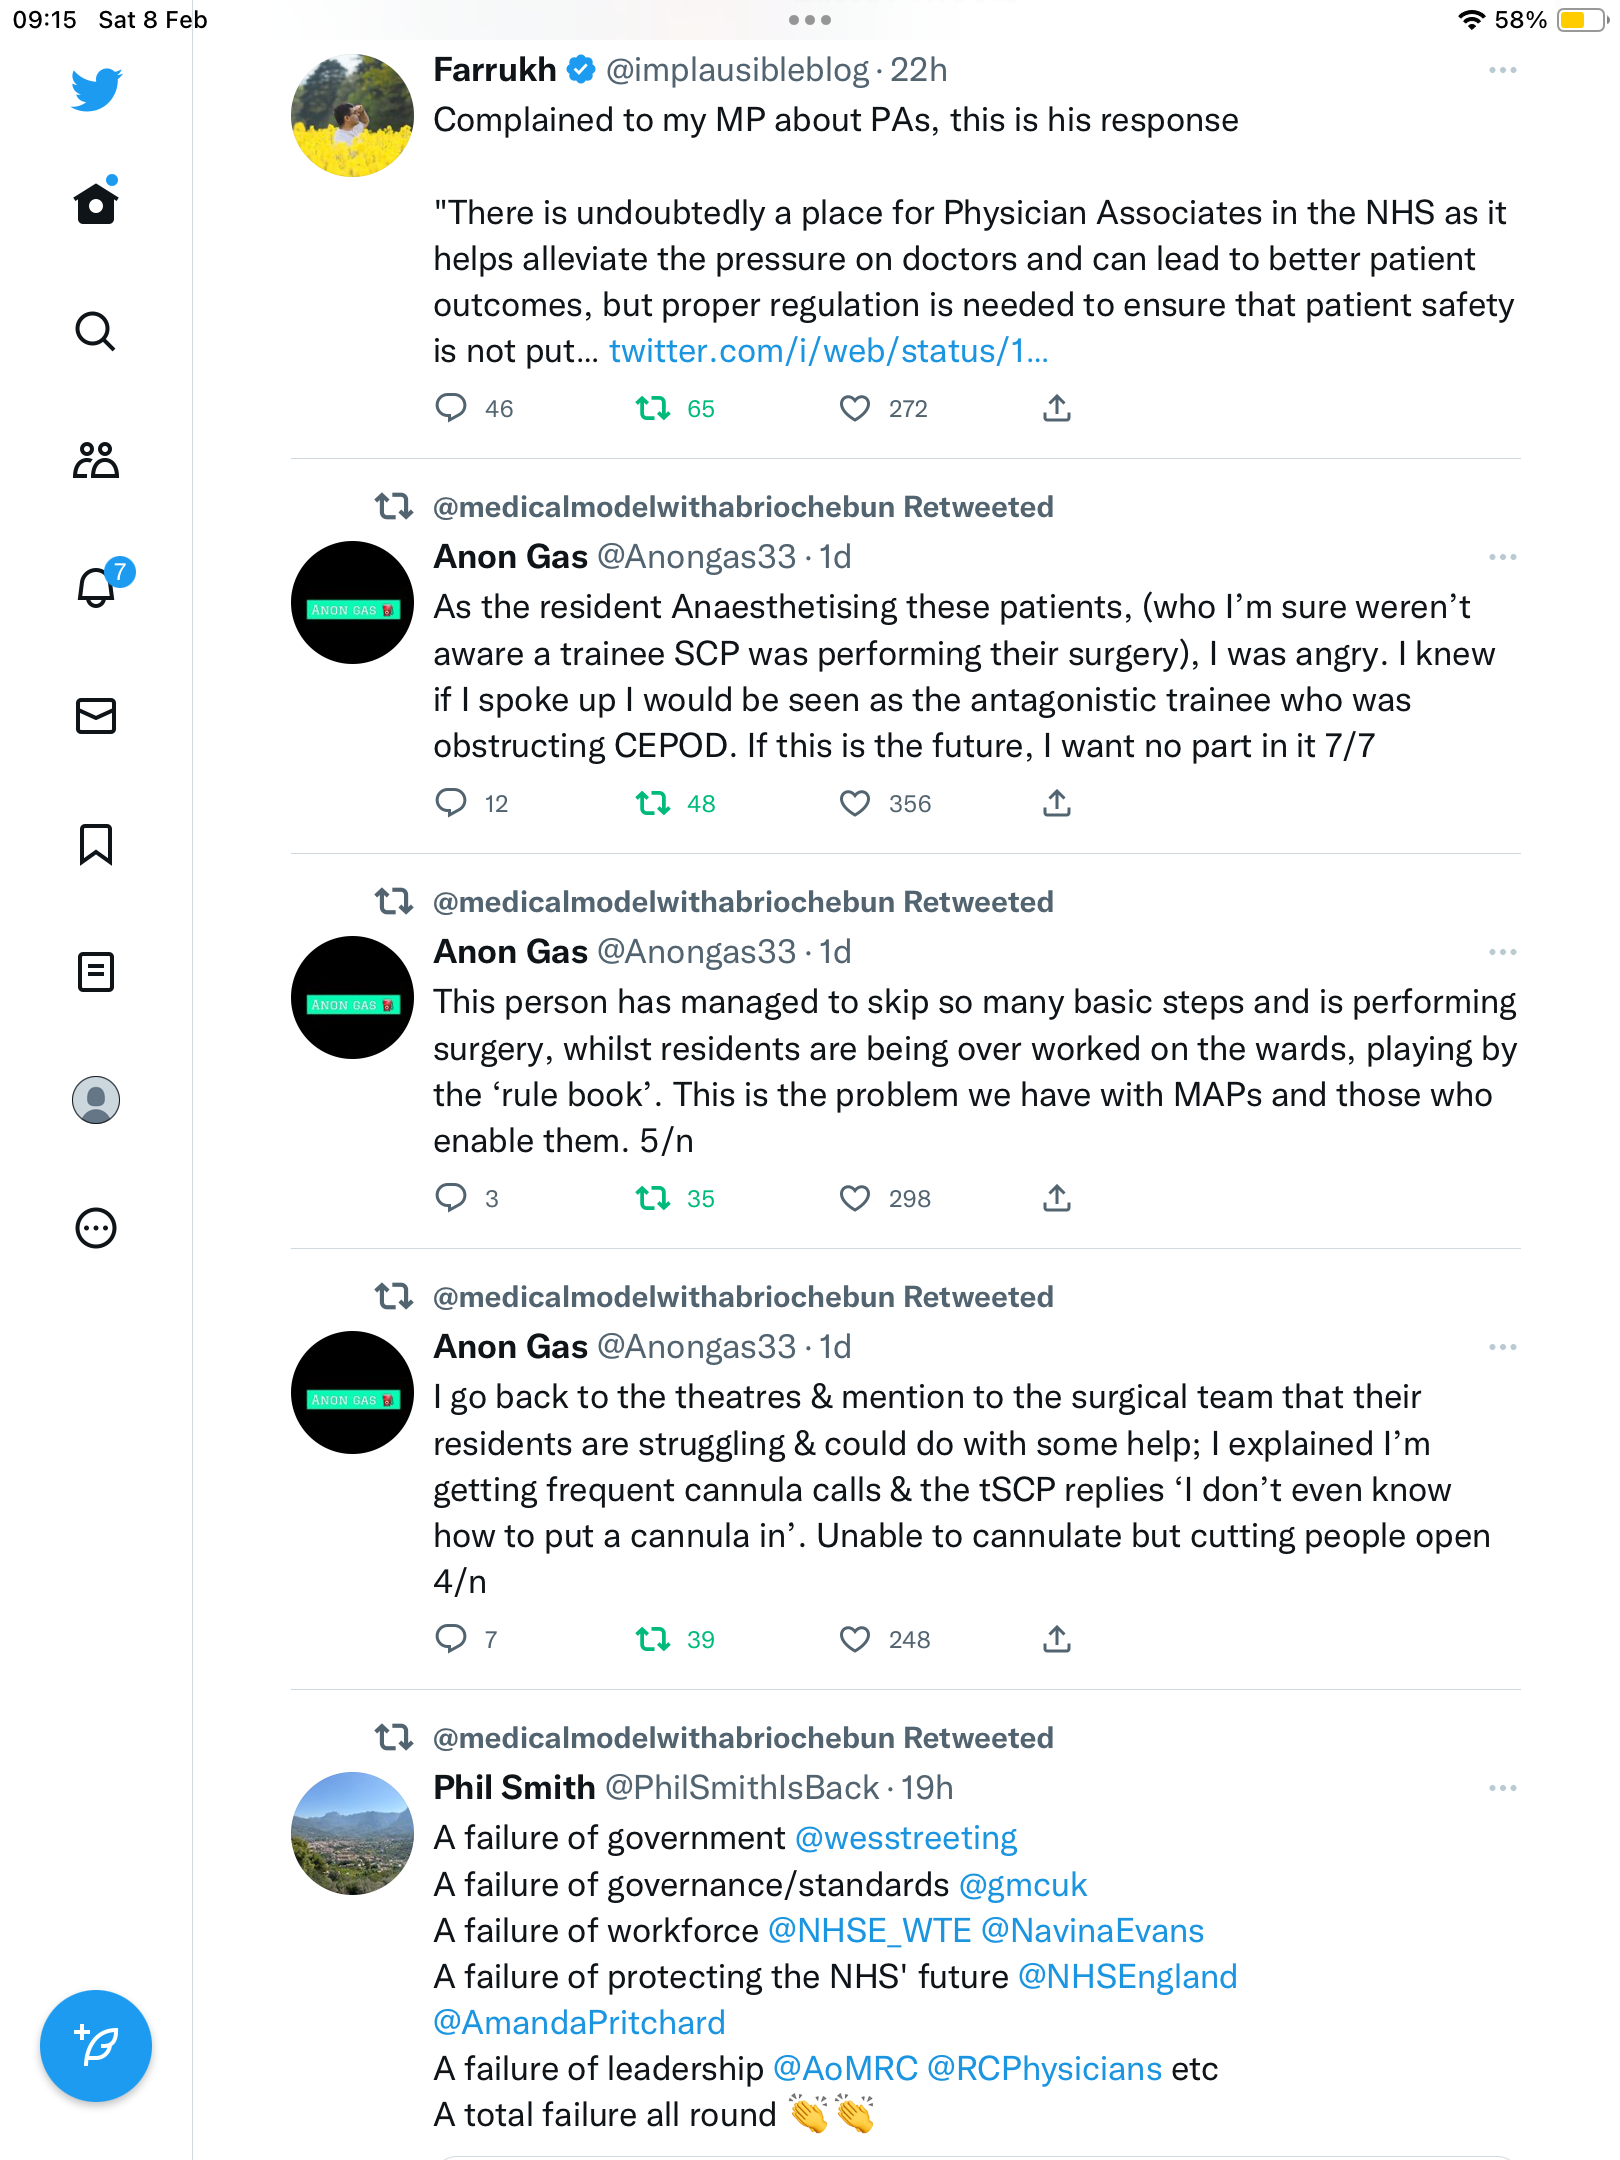Viewport: 1620px width, 2160px height.
Task: Open more options on Phil Smith's tweet
Action: pos(1502,1788)
